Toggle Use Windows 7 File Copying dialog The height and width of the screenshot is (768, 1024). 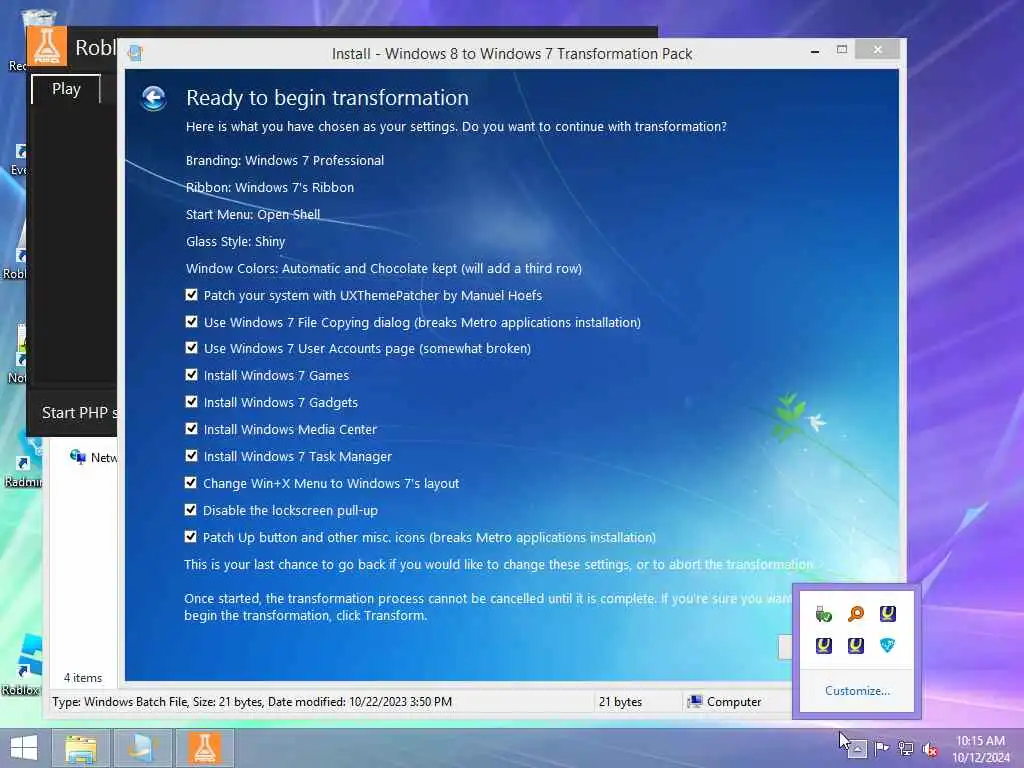pos(191,322)
